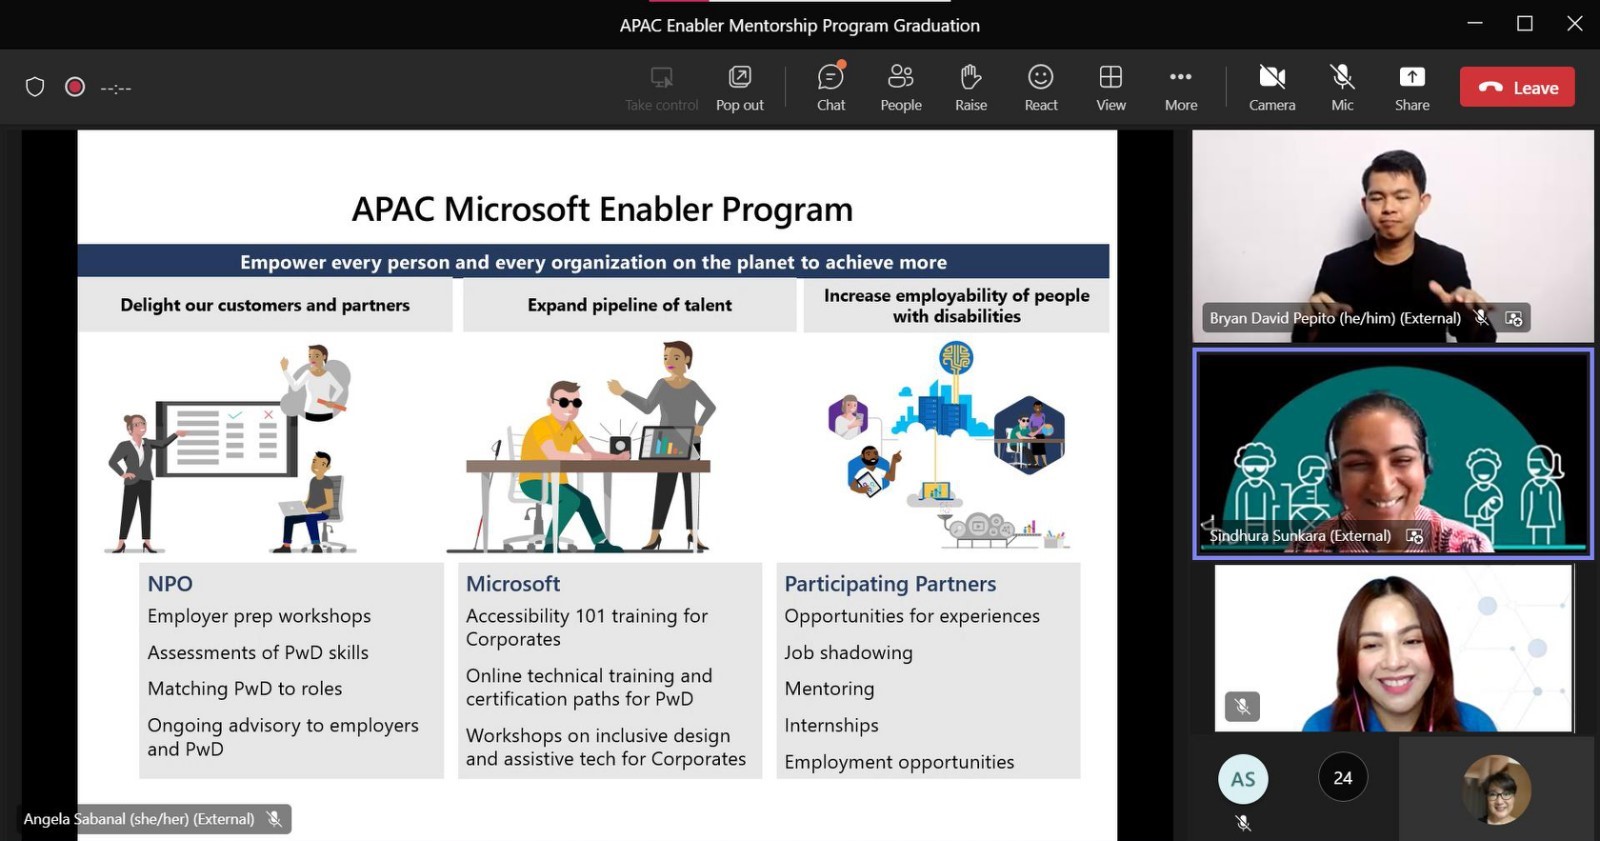Viewport: 1600px width, 841px height.
Task: Click 'Mentoring' text on slide
Action: (x=829, y=688)
